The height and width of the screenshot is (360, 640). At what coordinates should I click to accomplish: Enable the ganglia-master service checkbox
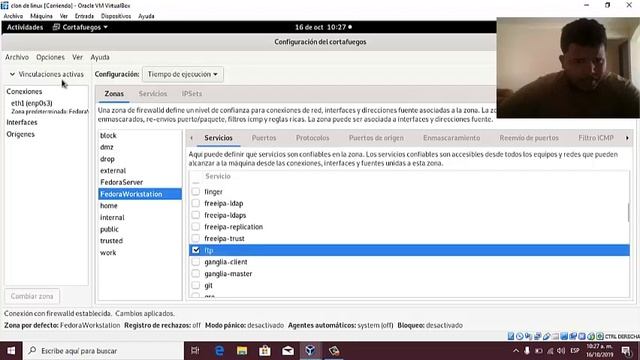196,273
